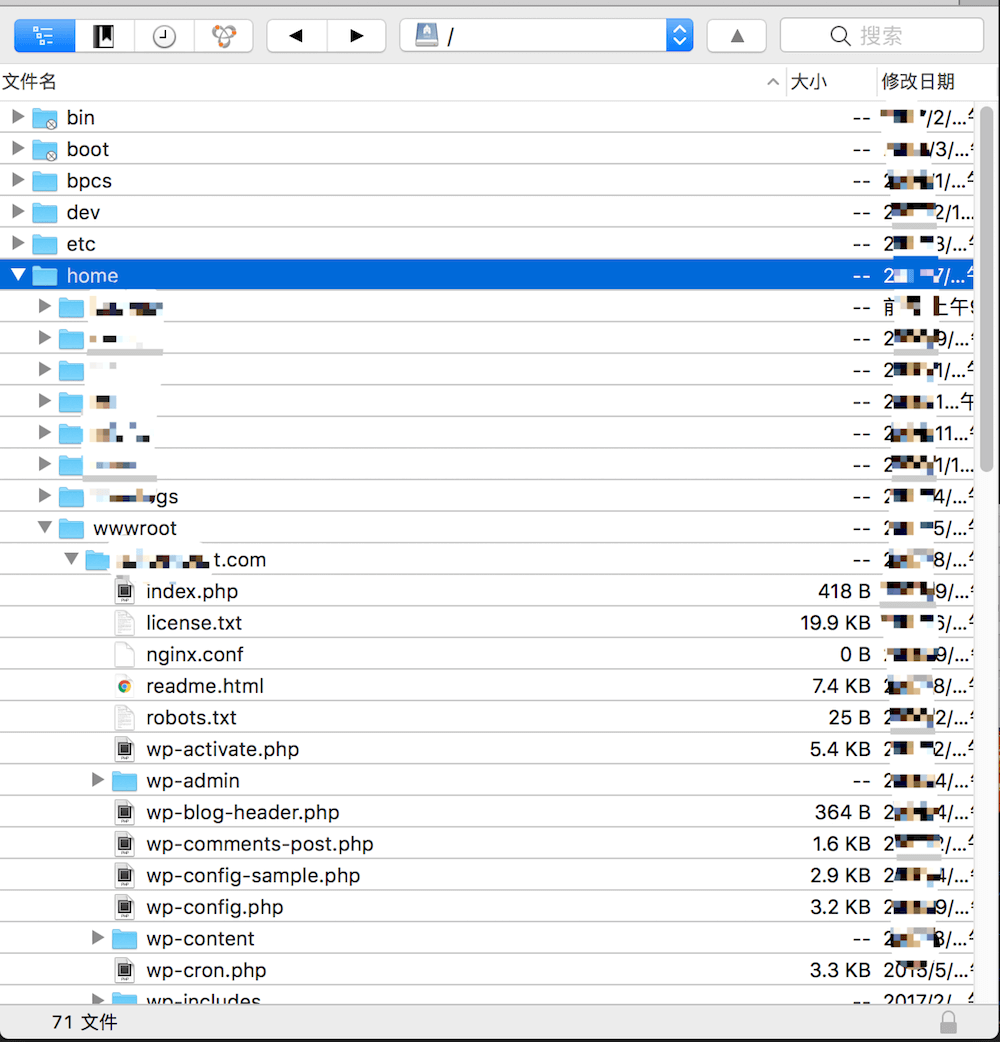
Task: Navigate back with the left arrow
Action: [x=296, y=36]
